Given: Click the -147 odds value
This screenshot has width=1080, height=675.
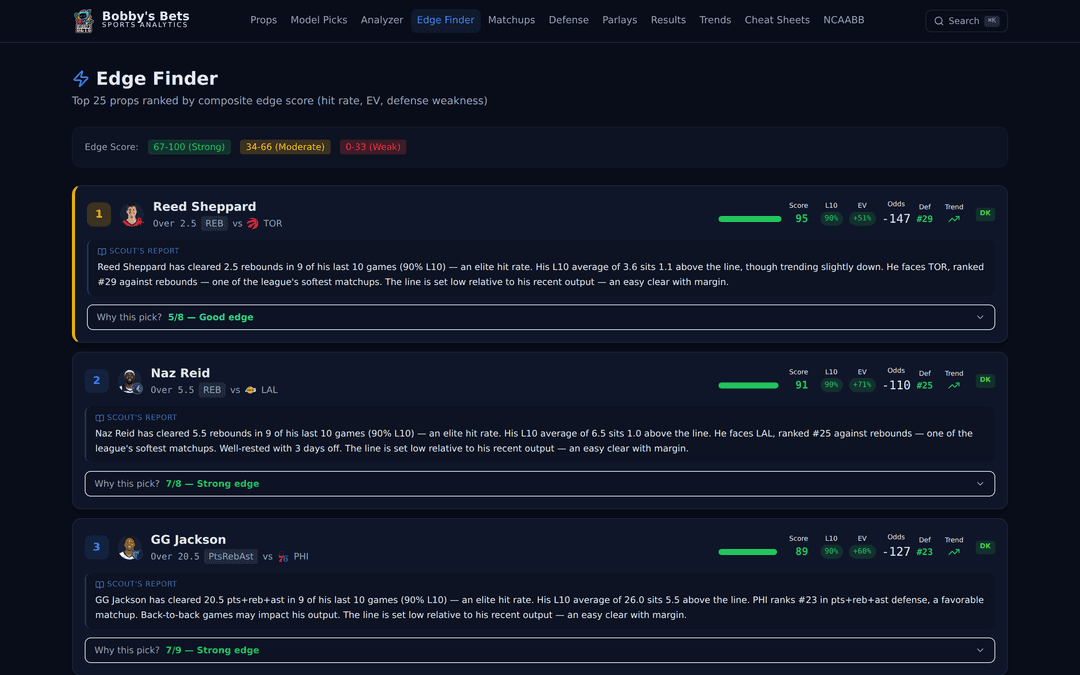Looking at the screenshot, I should point(897,219).
